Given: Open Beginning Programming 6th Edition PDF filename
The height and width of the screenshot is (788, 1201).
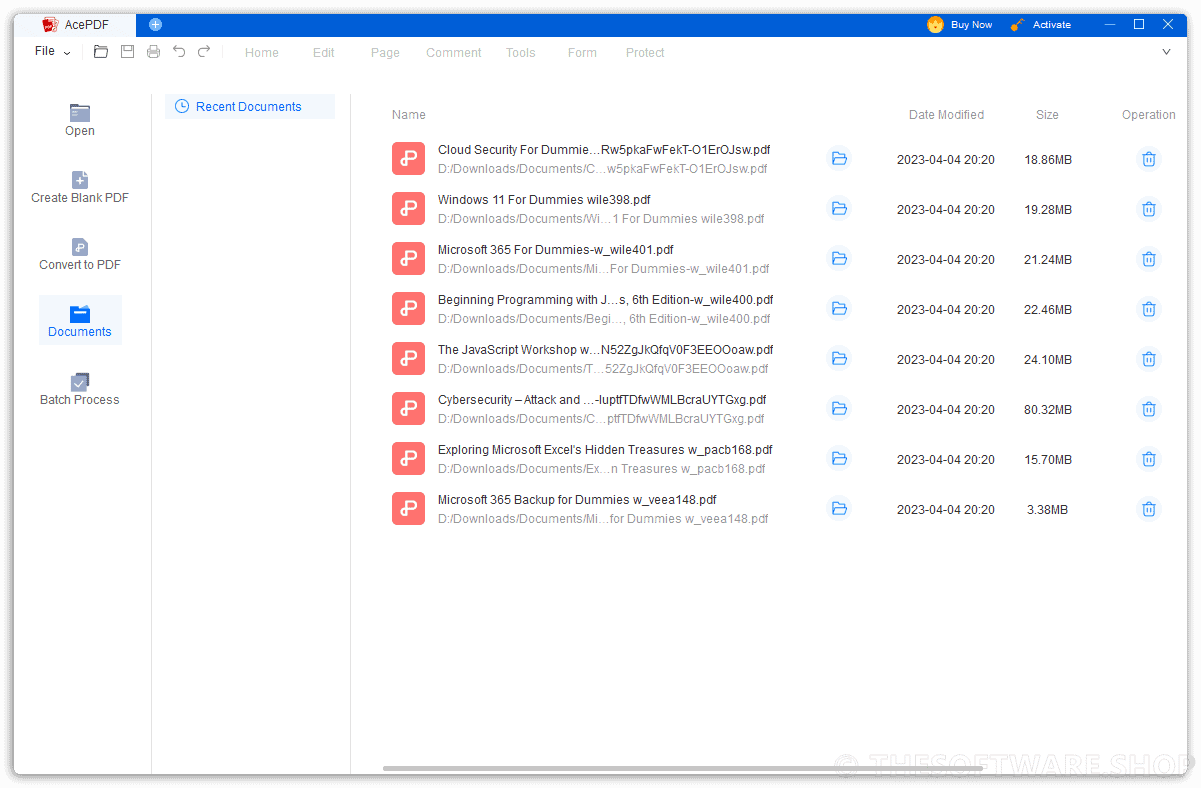Looking at the screenshot, I should click(x=605, y=300).
